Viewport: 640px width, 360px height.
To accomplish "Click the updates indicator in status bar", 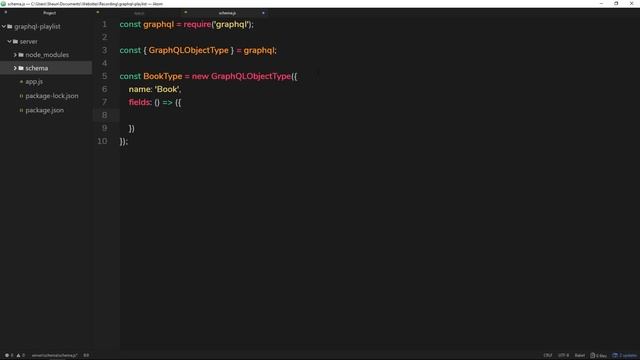I will click(624, 356).
